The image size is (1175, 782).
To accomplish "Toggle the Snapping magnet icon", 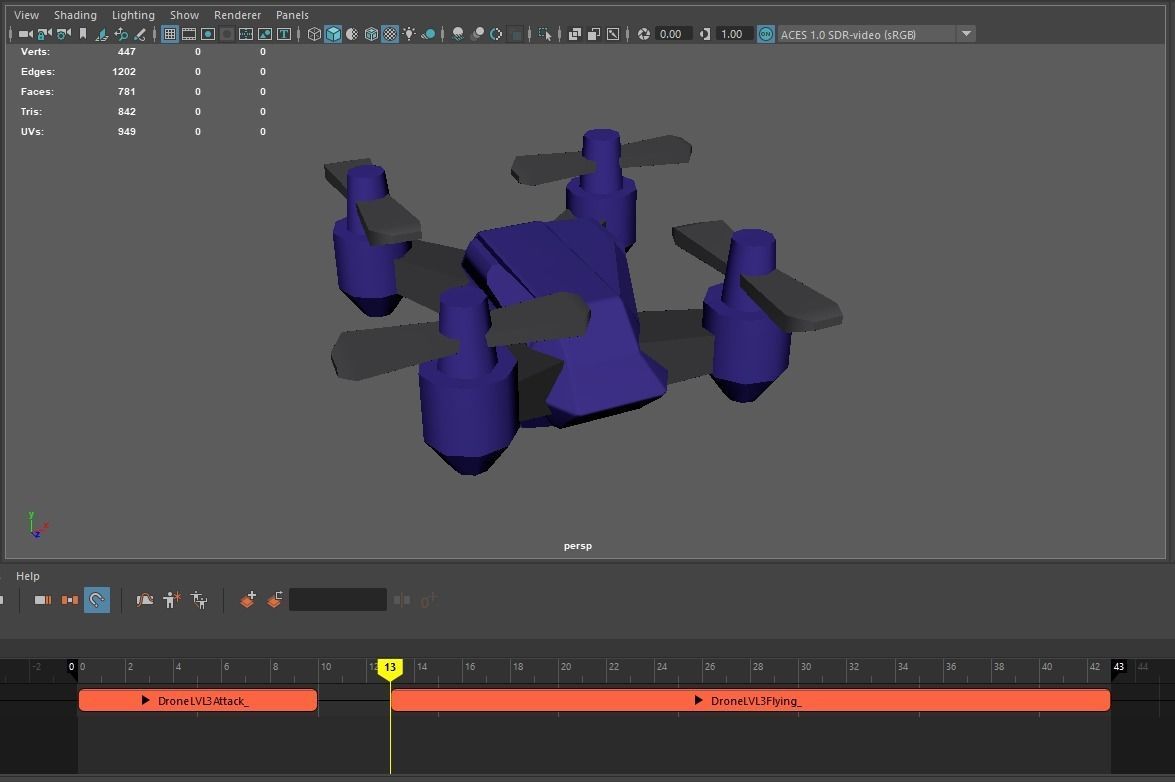I will pyautogui.click(x=97, y=600).
